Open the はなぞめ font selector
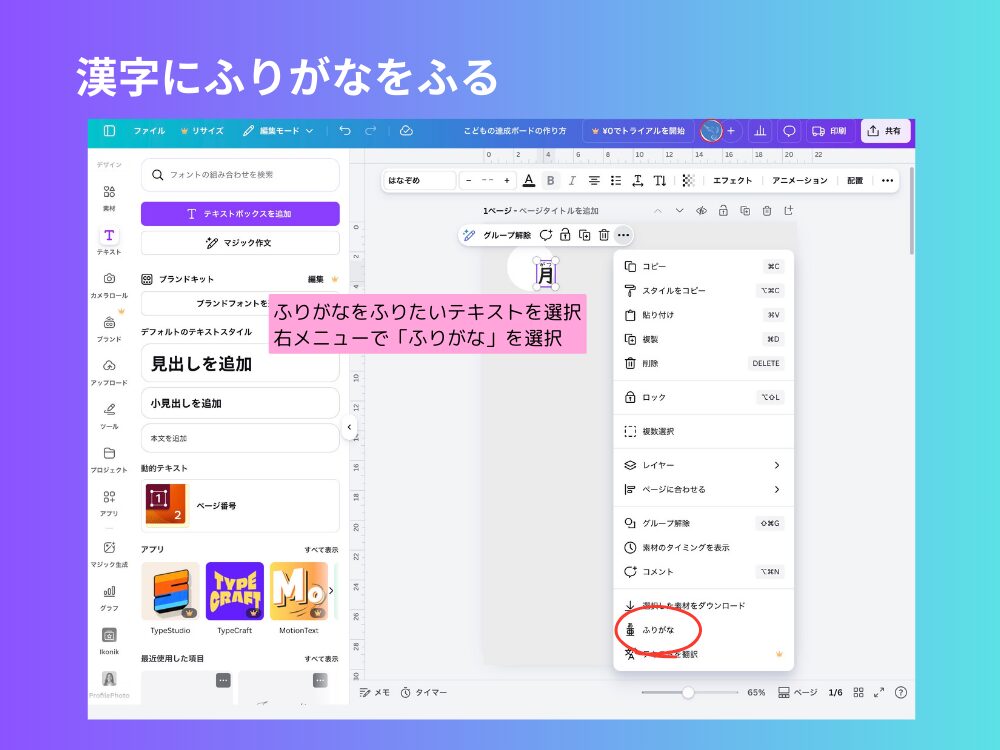The height and width of the screenshot is (750, 1000). click(418, 180)
